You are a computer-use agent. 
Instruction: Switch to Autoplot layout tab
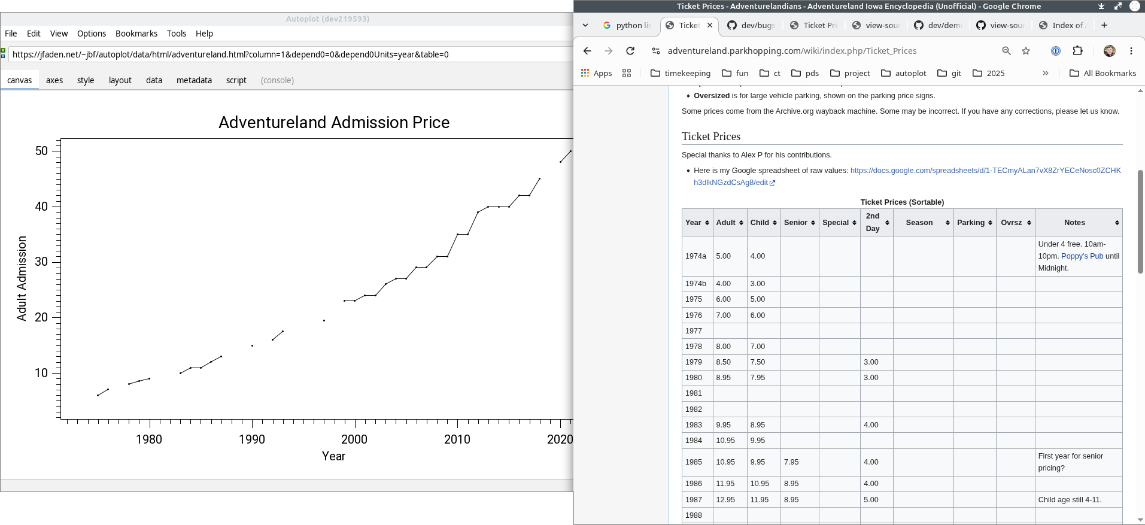pyautogui.click(x=120, y=80)
